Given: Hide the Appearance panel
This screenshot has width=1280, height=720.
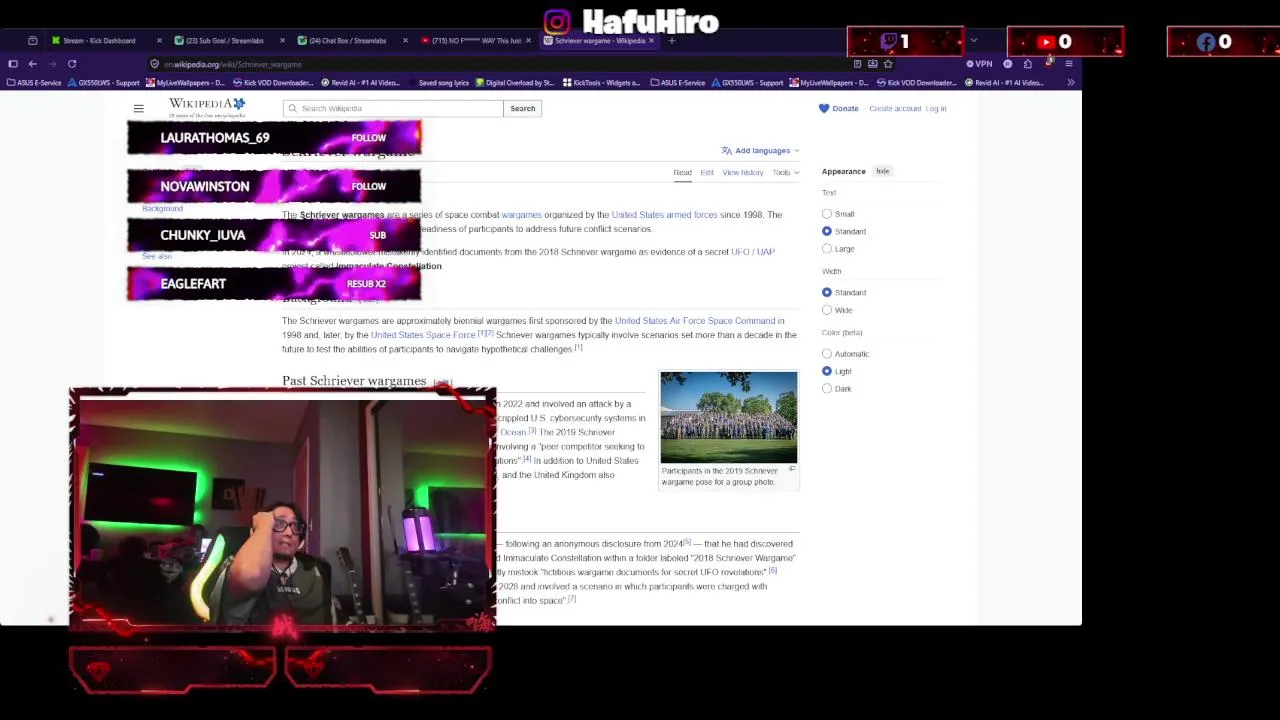Looking at the screenshot, I should point(883,171).
